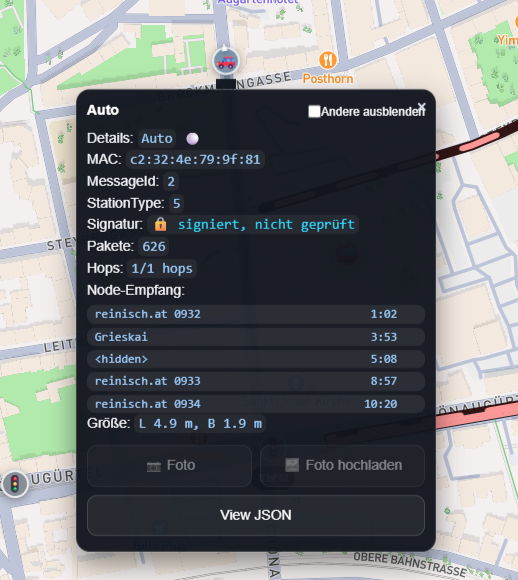Select MAC address c2:32:4e:79:9f:81
The height and width of the screenshot is (580, 518).
click(195, 159)
